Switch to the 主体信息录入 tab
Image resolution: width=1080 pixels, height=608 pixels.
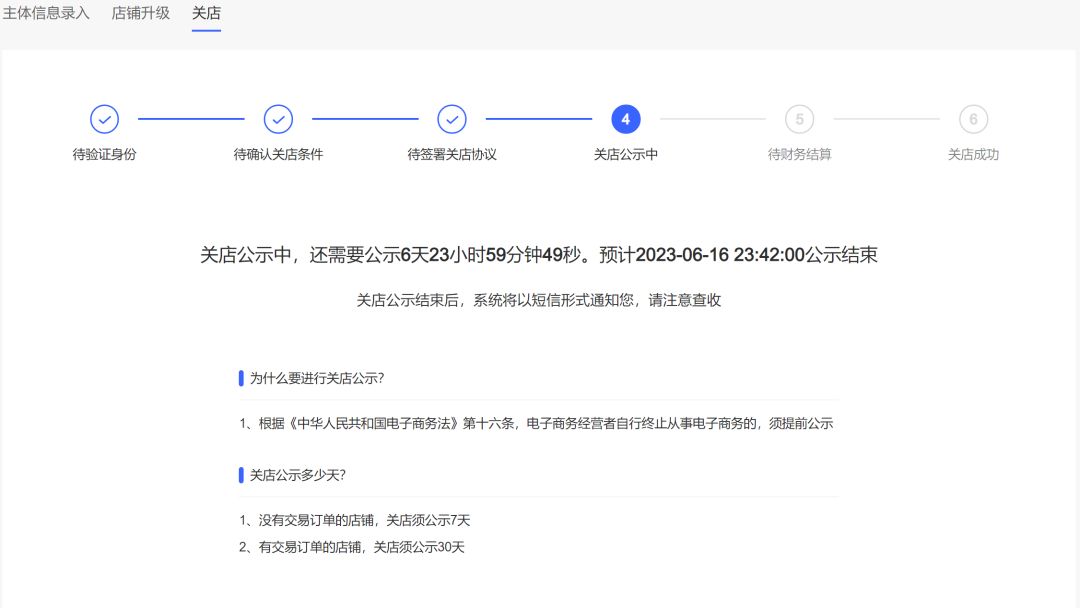[x=45, y=14]
